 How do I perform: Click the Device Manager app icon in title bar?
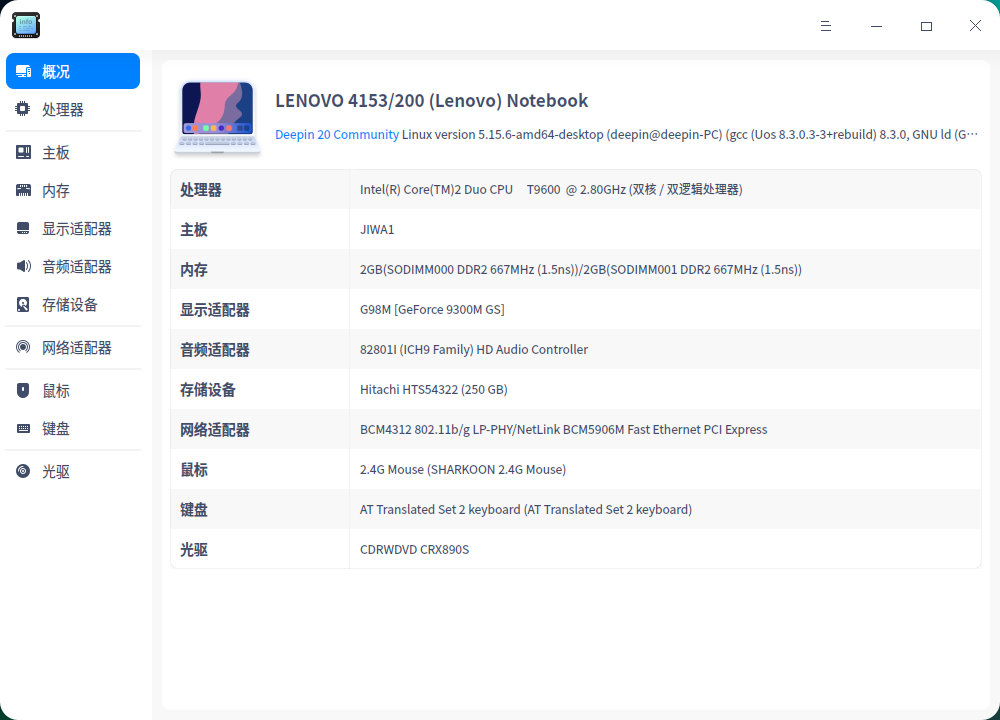pyautogui.click(x=26, y=25)
